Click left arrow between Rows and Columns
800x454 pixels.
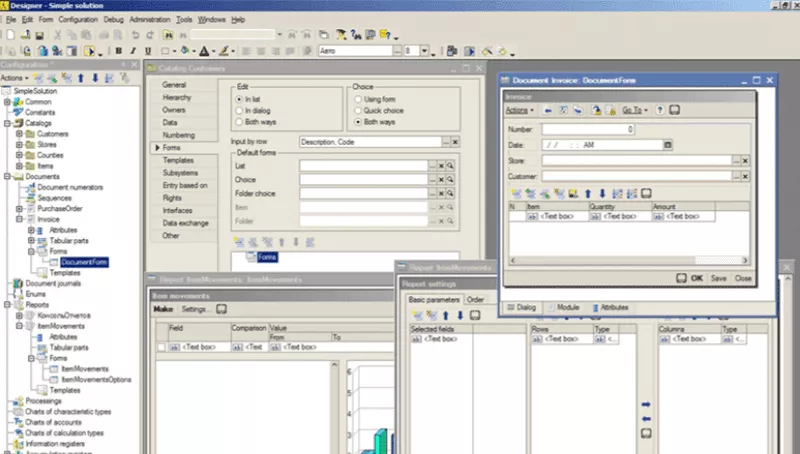pos(646,419)
